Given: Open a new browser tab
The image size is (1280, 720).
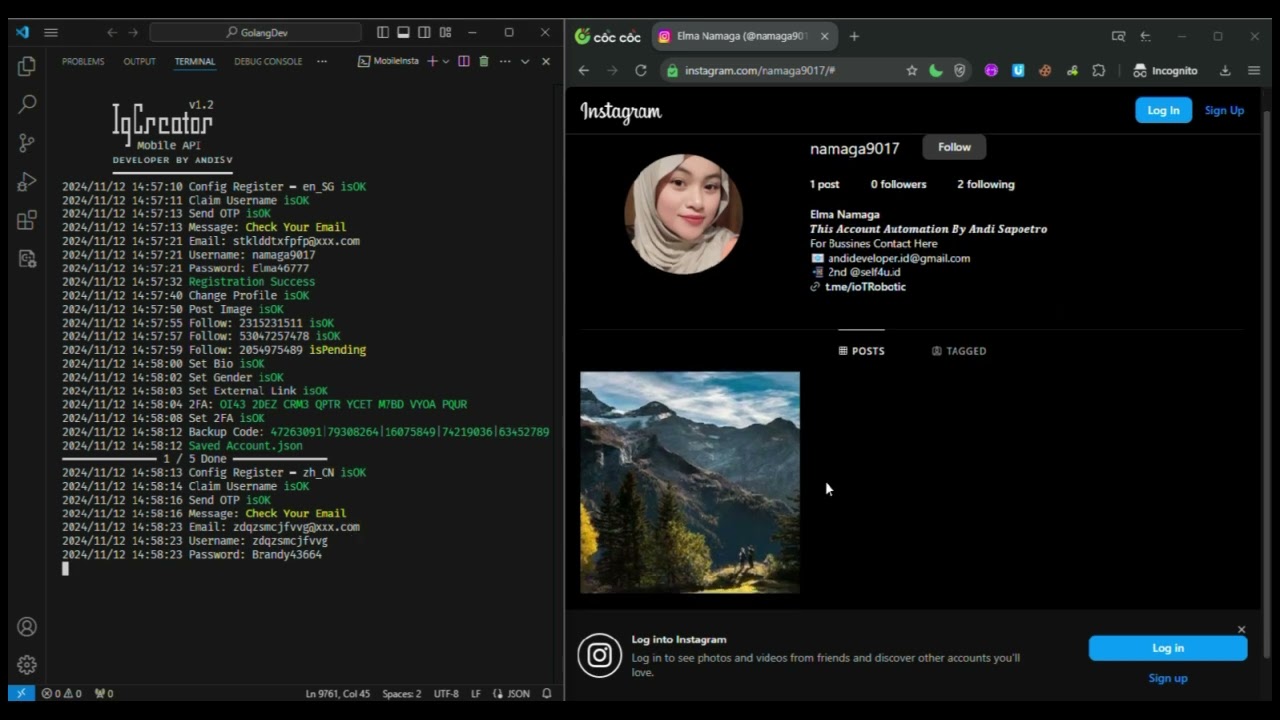Looking at the screenshot, I should (x=854, y=36).
